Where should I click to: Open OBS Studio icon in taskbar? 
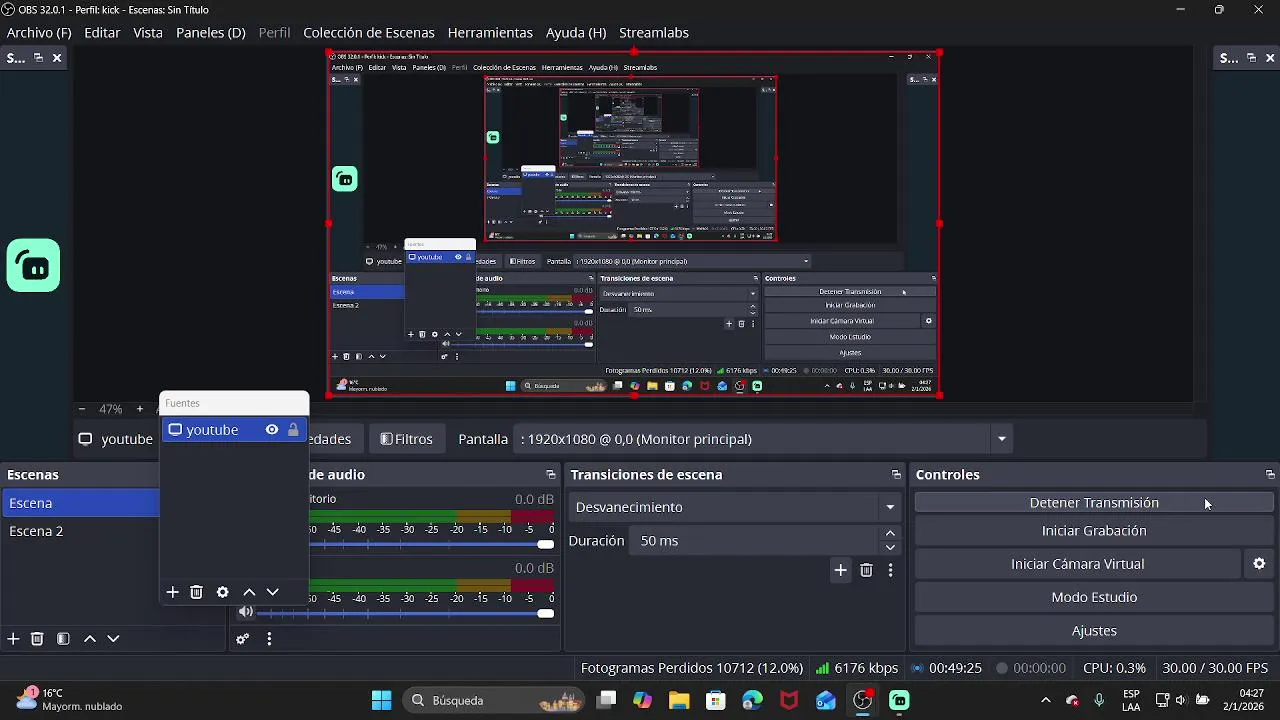(863, 700)
